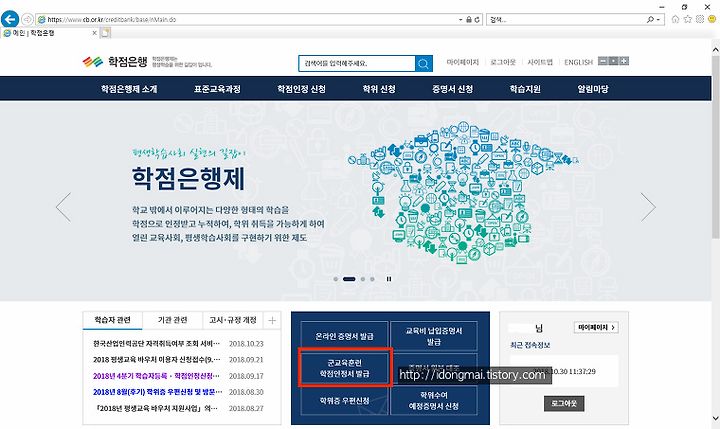
Task: Increase font size with the plus button
Action: pyautogui.click(x=624, y=61)
